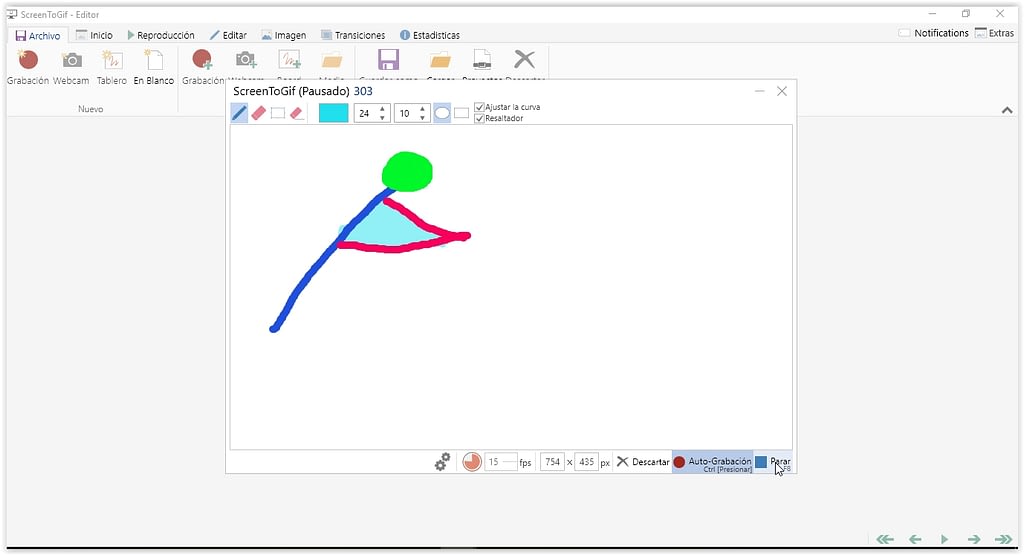1024x555 pixels.
Task: Select the ellipse pen tip shape
Action: pos(442,113)
